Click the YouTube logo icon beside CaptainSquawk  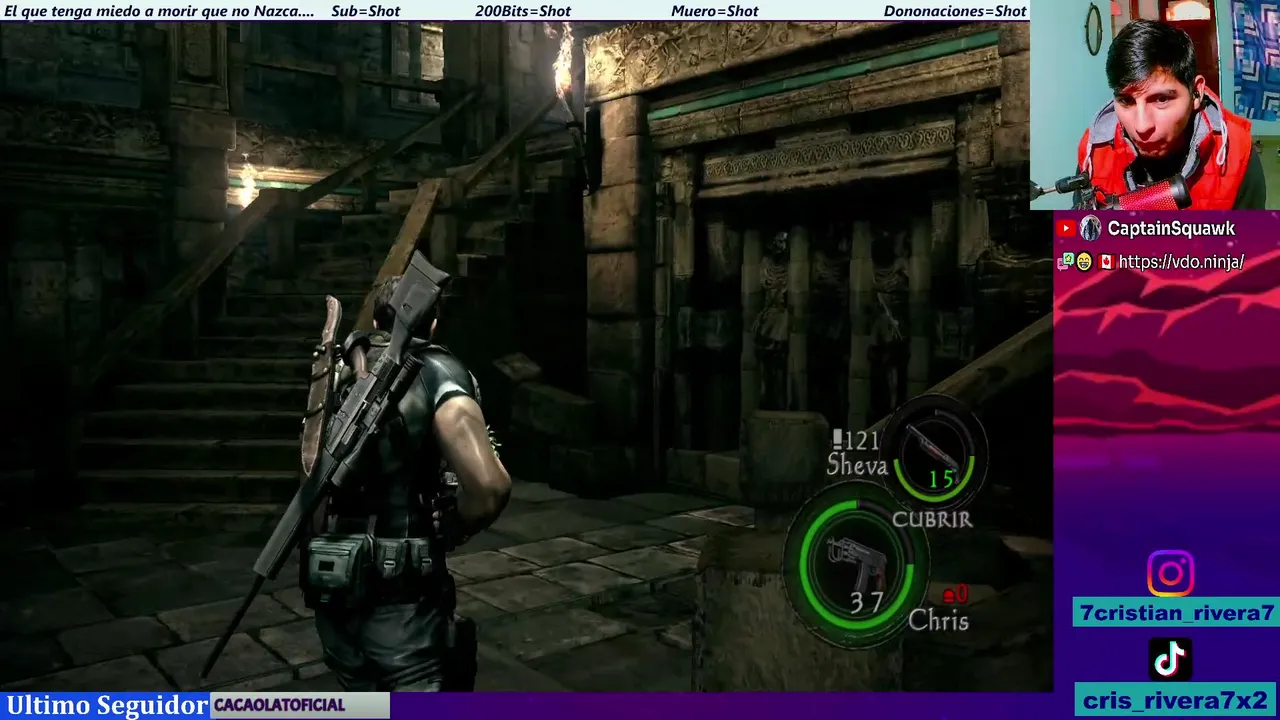click(1066, 229)
